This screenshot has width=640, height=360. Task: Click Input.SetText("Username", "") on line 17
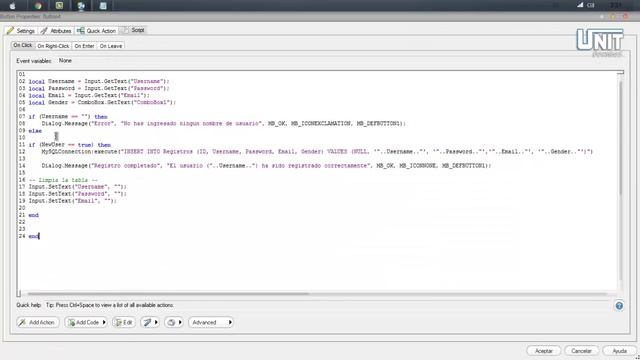click(78, 187)
